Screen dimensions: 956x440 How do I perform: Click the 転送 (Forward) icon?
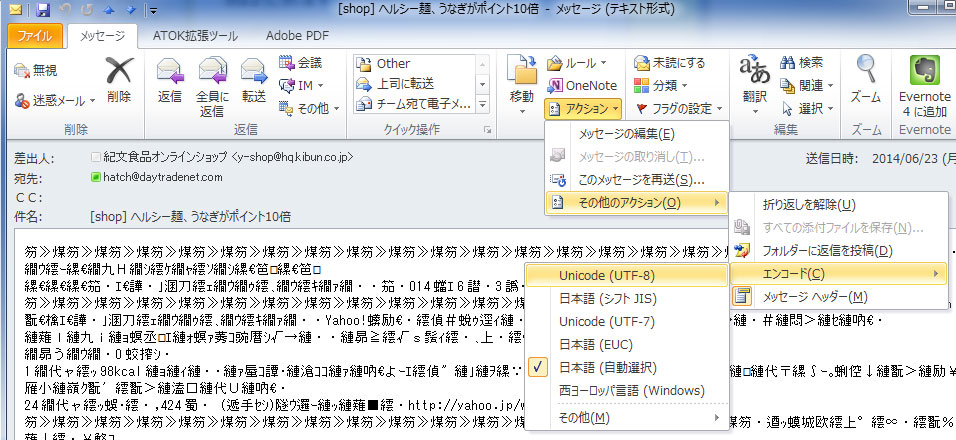[x=254, y=71]
